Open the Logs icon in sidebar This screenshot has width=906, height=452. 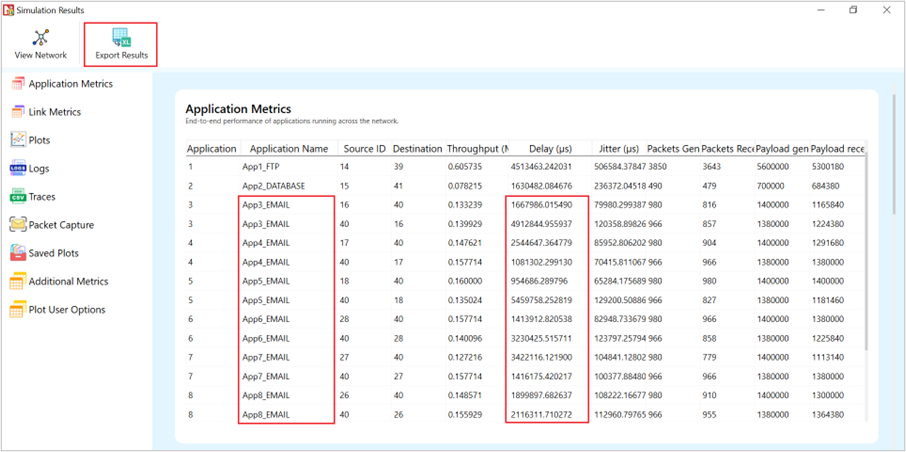18,169
